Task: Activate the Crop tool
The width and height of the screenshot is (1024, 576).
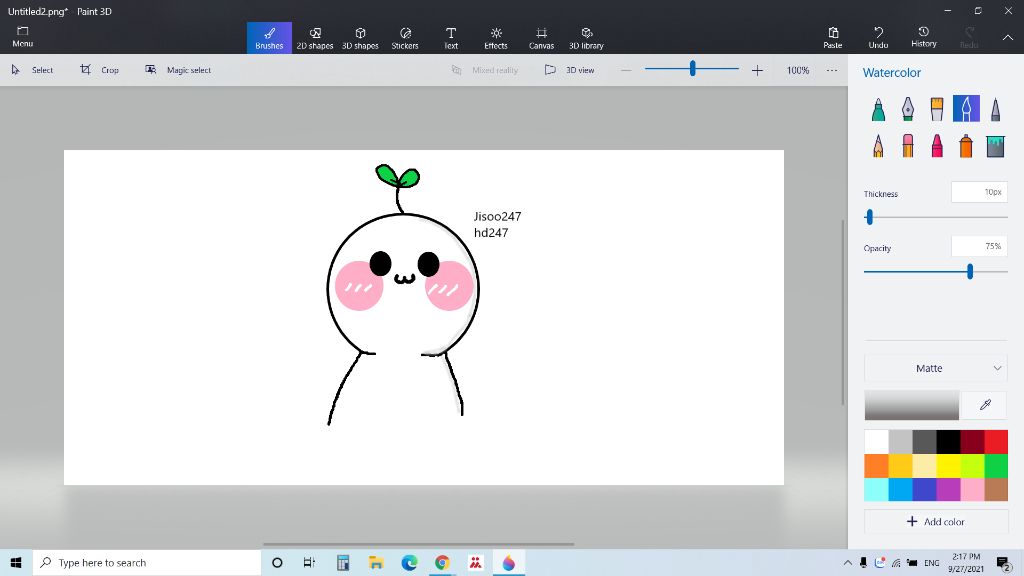Action: point(99,70)
